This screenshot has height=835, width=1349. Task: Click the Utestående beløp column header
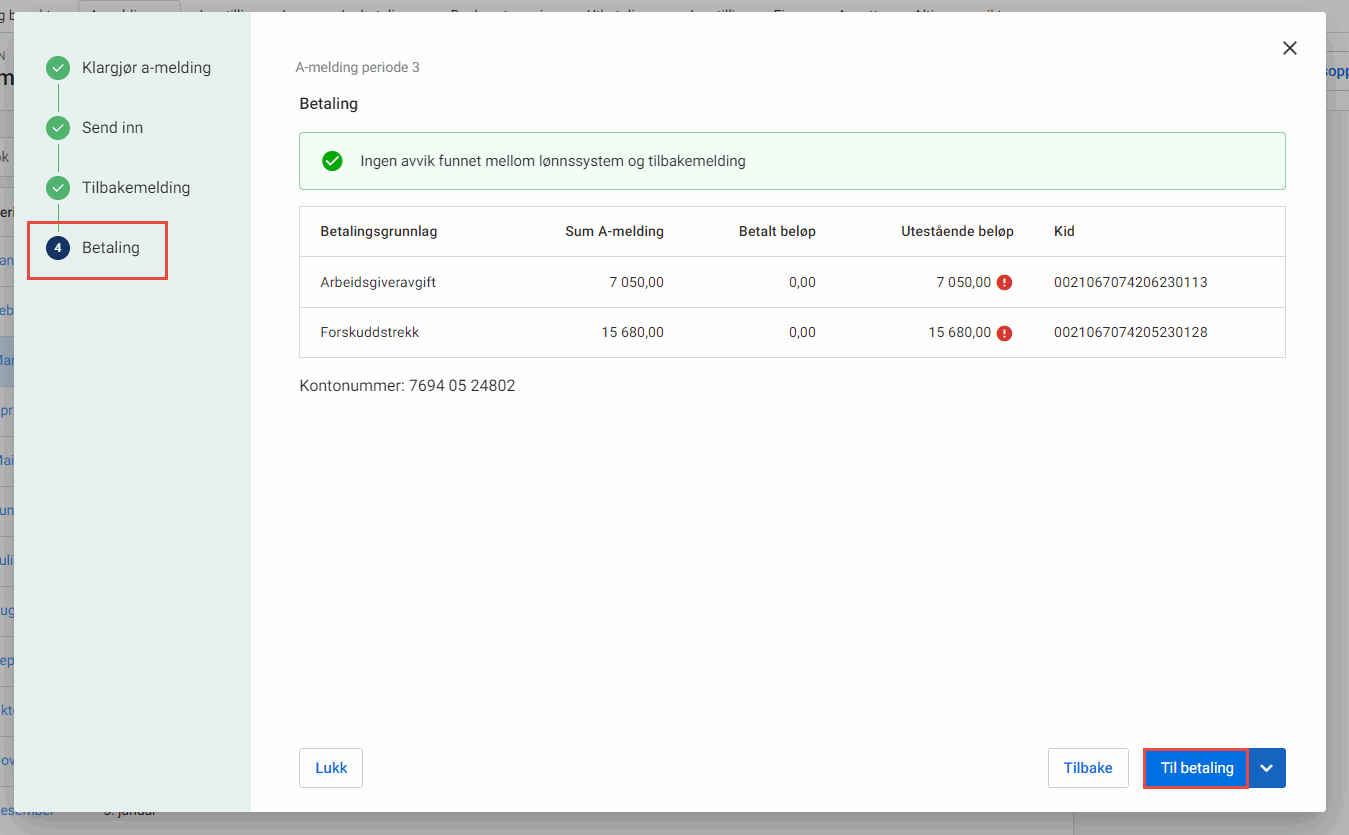click(x=957, y=232)
